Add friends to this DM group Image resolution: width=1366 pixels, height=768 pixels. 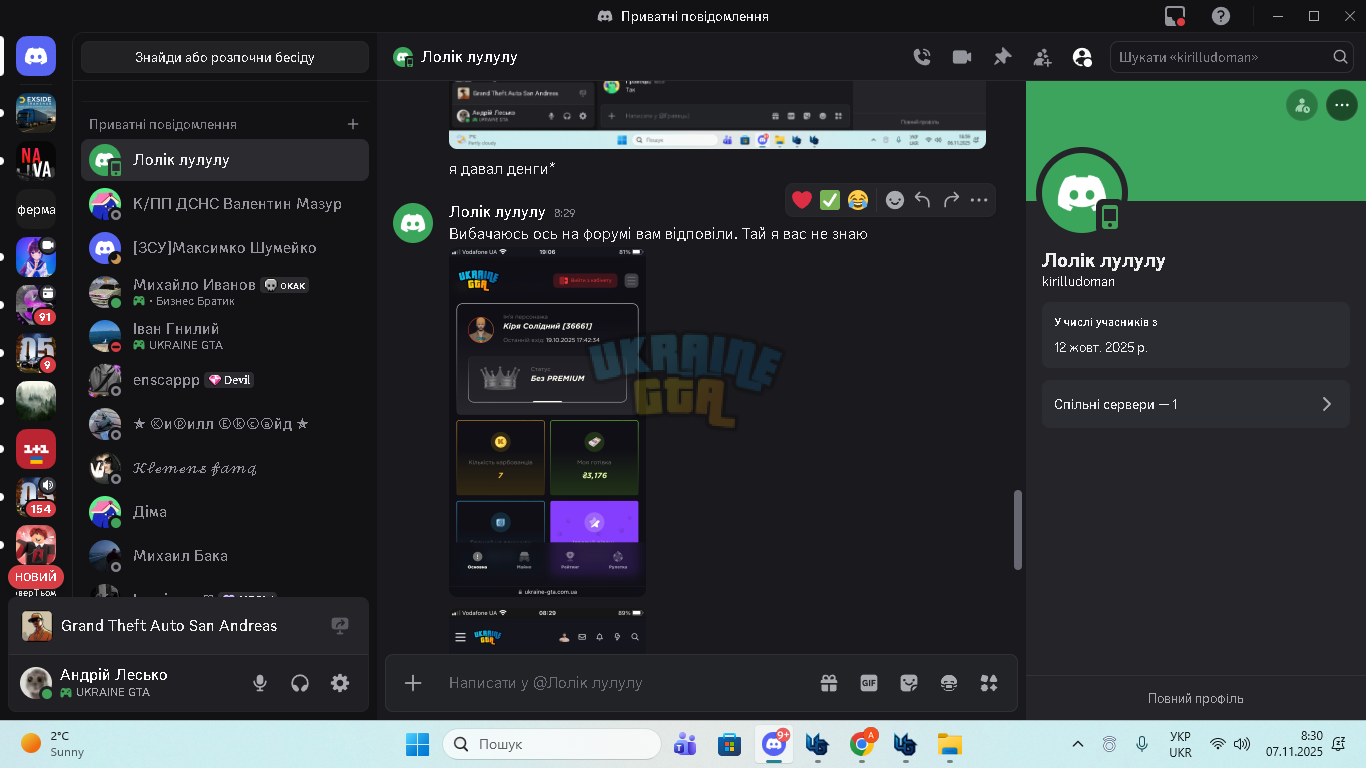click(1042, 57)
